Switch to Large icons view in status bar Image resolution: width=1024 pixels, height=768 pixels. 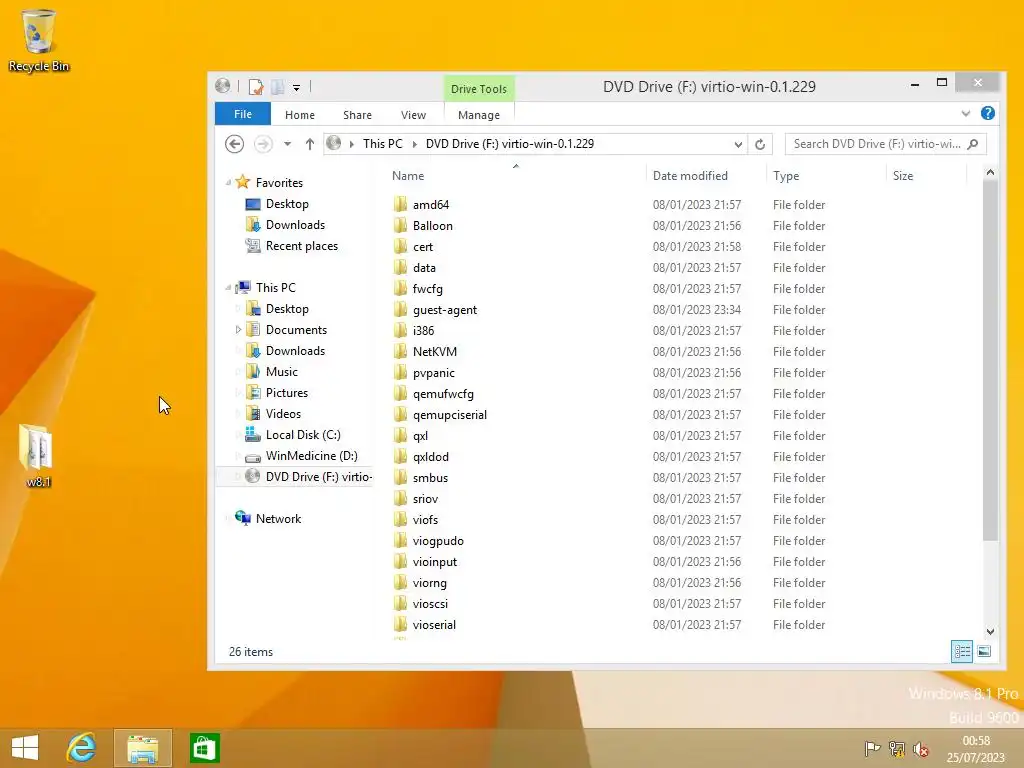[x=984, y=651]
